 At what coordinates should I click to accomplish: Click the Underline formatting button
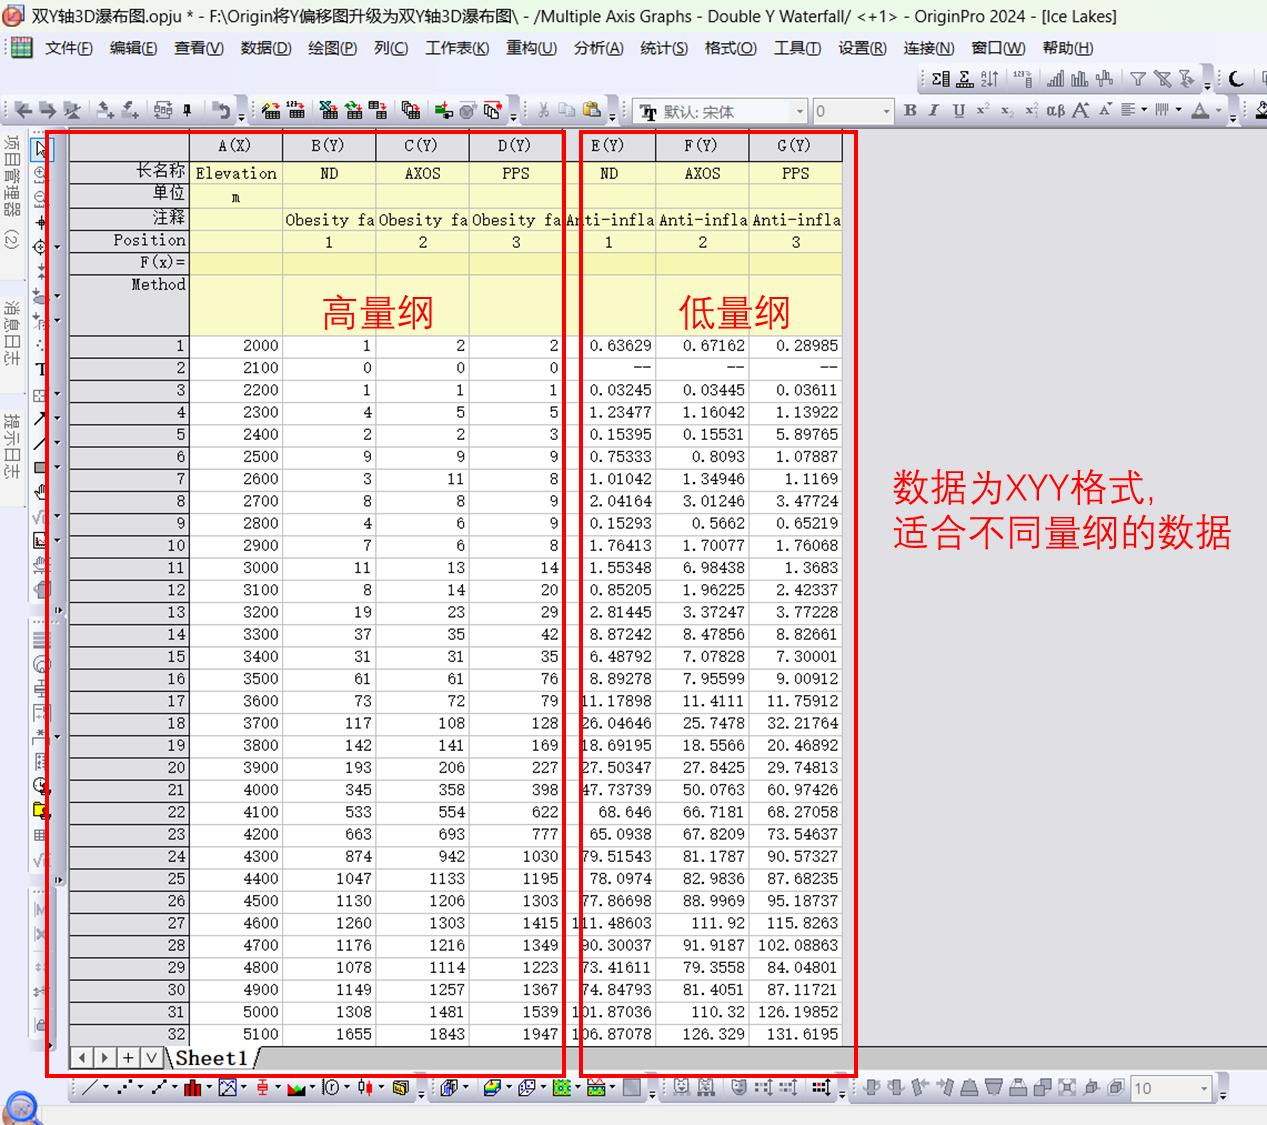958,110
